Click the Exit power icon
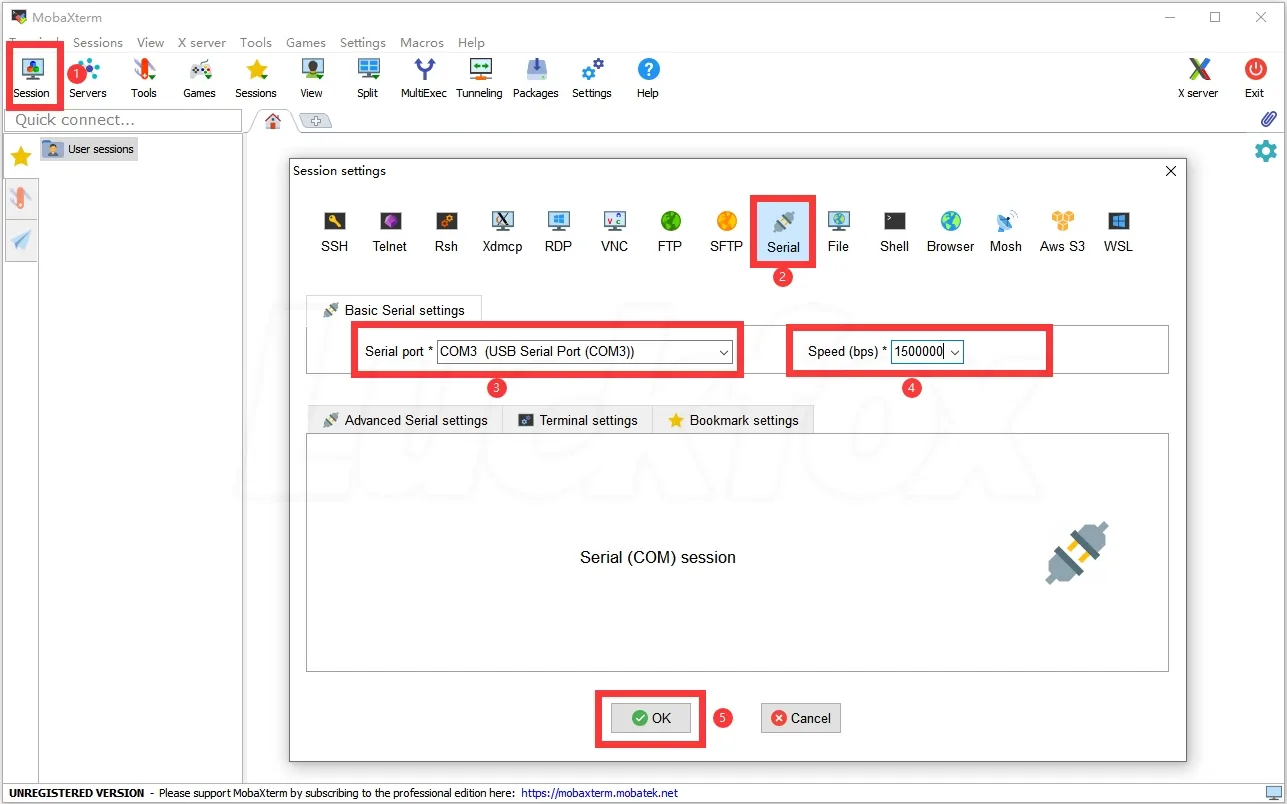The height and width of the screenshot is (804, 1287). (x=1255, y=78)
